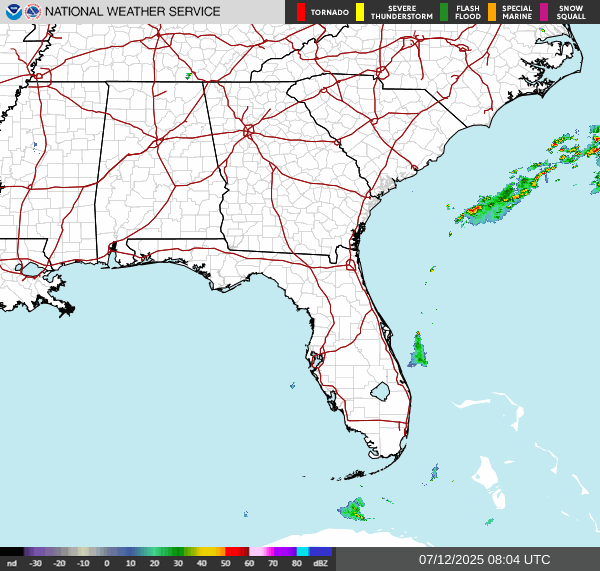The image size is (600, 571).
Task: Click the 'dBZ' unit label
Action: click(320, 563)
